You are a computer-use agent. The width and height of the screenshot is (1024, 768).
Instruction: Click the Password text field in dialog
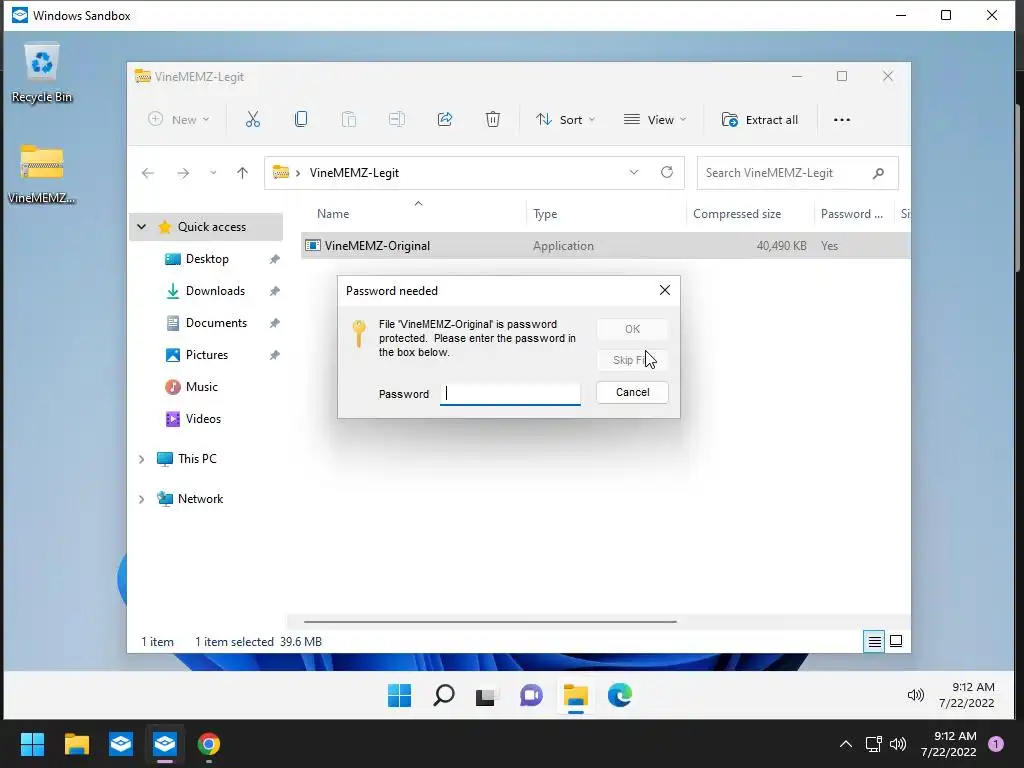click(510, 394)
